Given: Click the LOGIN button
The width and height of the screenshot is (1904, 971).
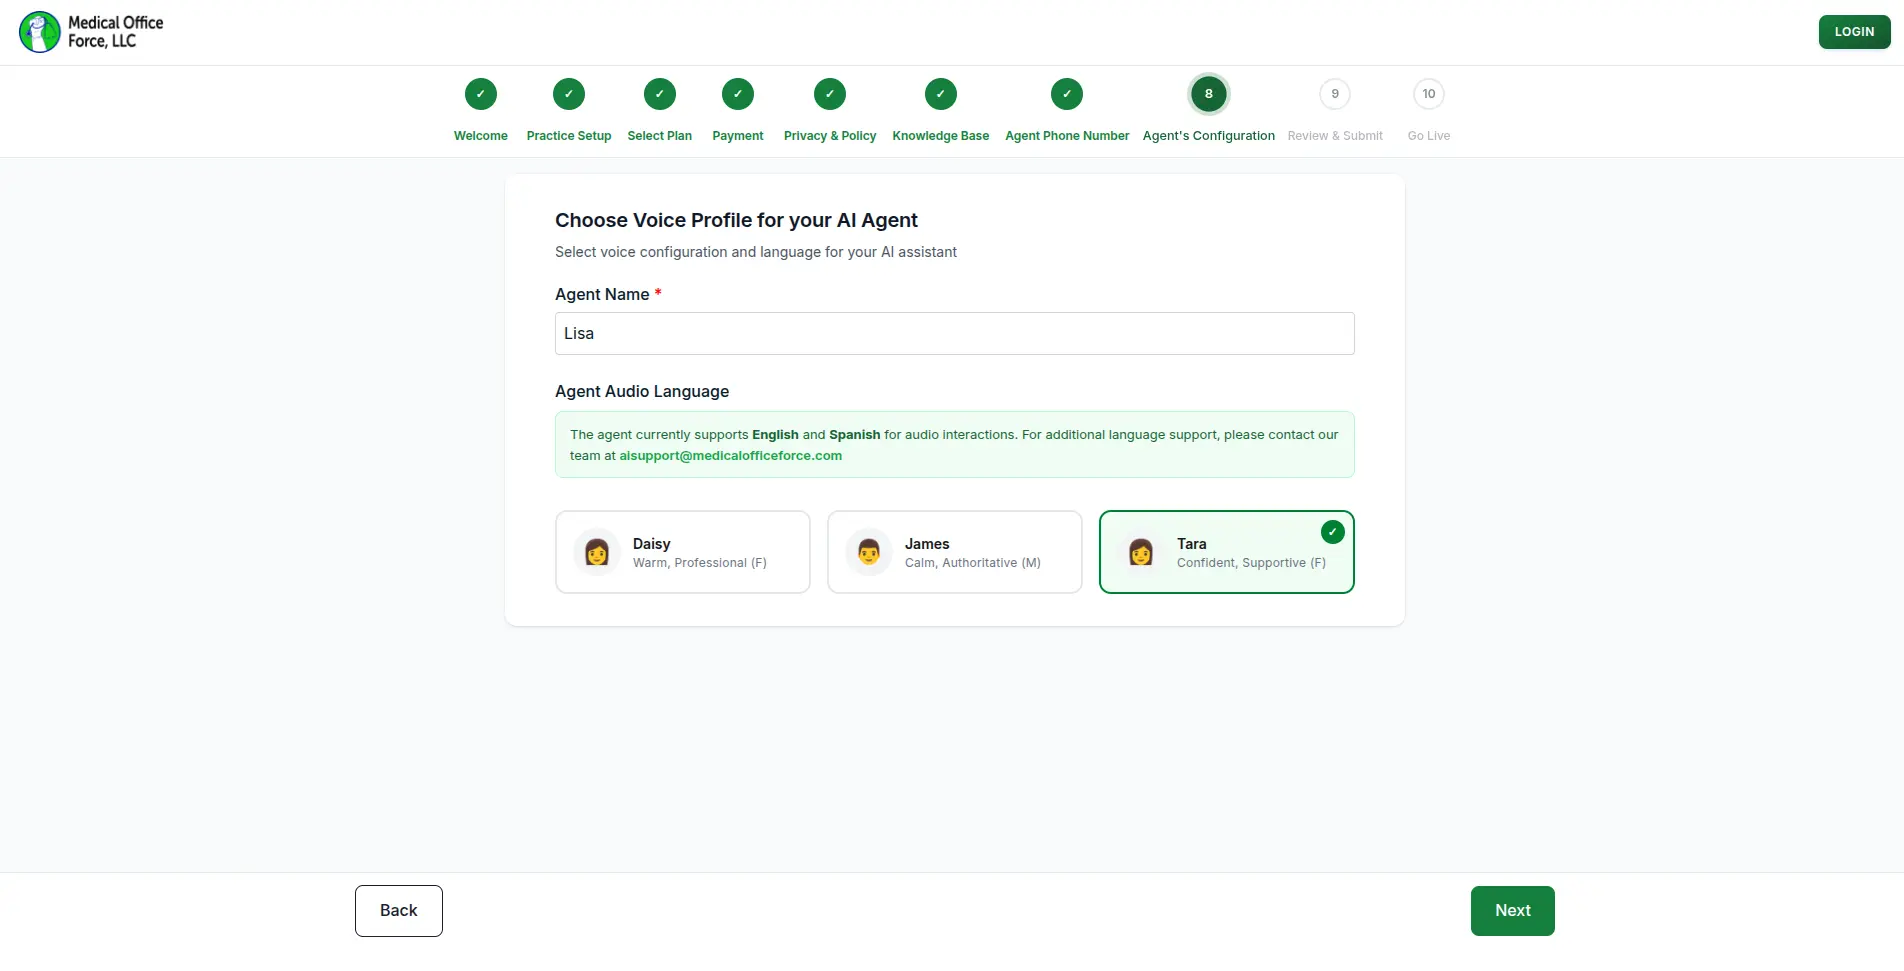Looking at the screenshot, I should [x=1855, y=32].
